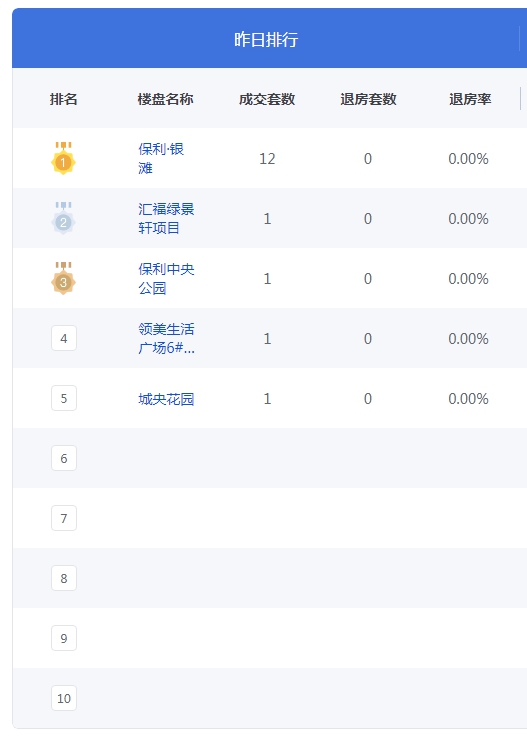Select the rank 6 number badge

pos(64,458)
